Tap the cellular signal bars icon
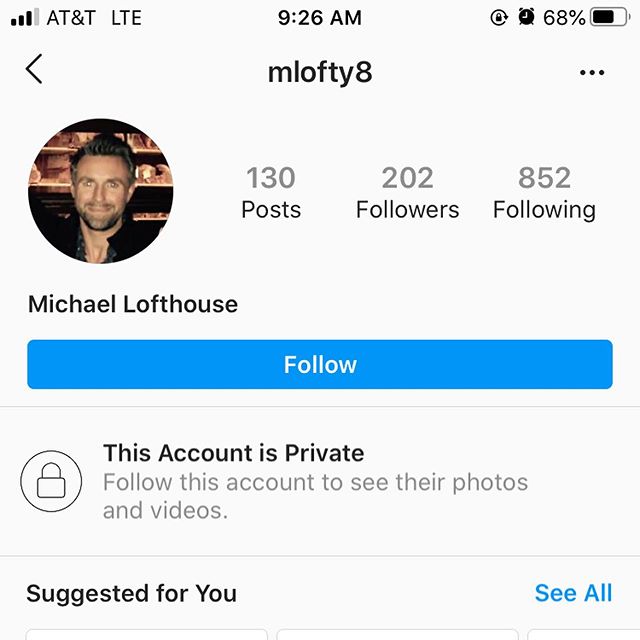Viewport: 640px width, 640px height. 25,17
